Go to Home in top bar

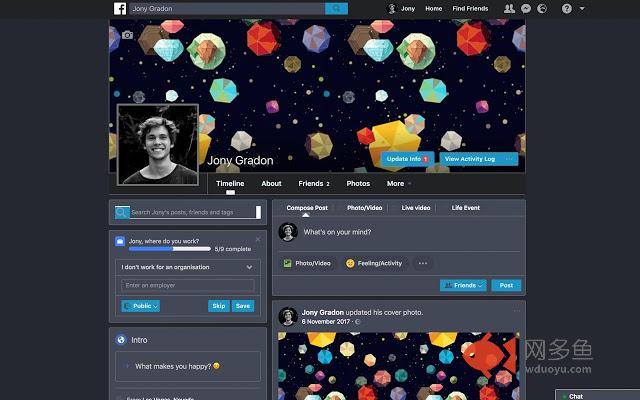click(x=433, y=9)
